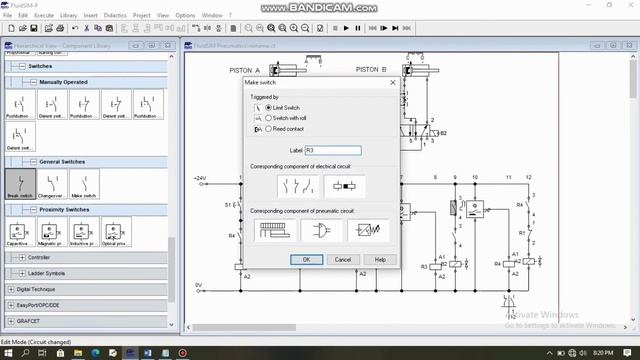
Task: Click the circuit window vertical scrollbar
Action: pyautogui.click(x=633, y=80)
